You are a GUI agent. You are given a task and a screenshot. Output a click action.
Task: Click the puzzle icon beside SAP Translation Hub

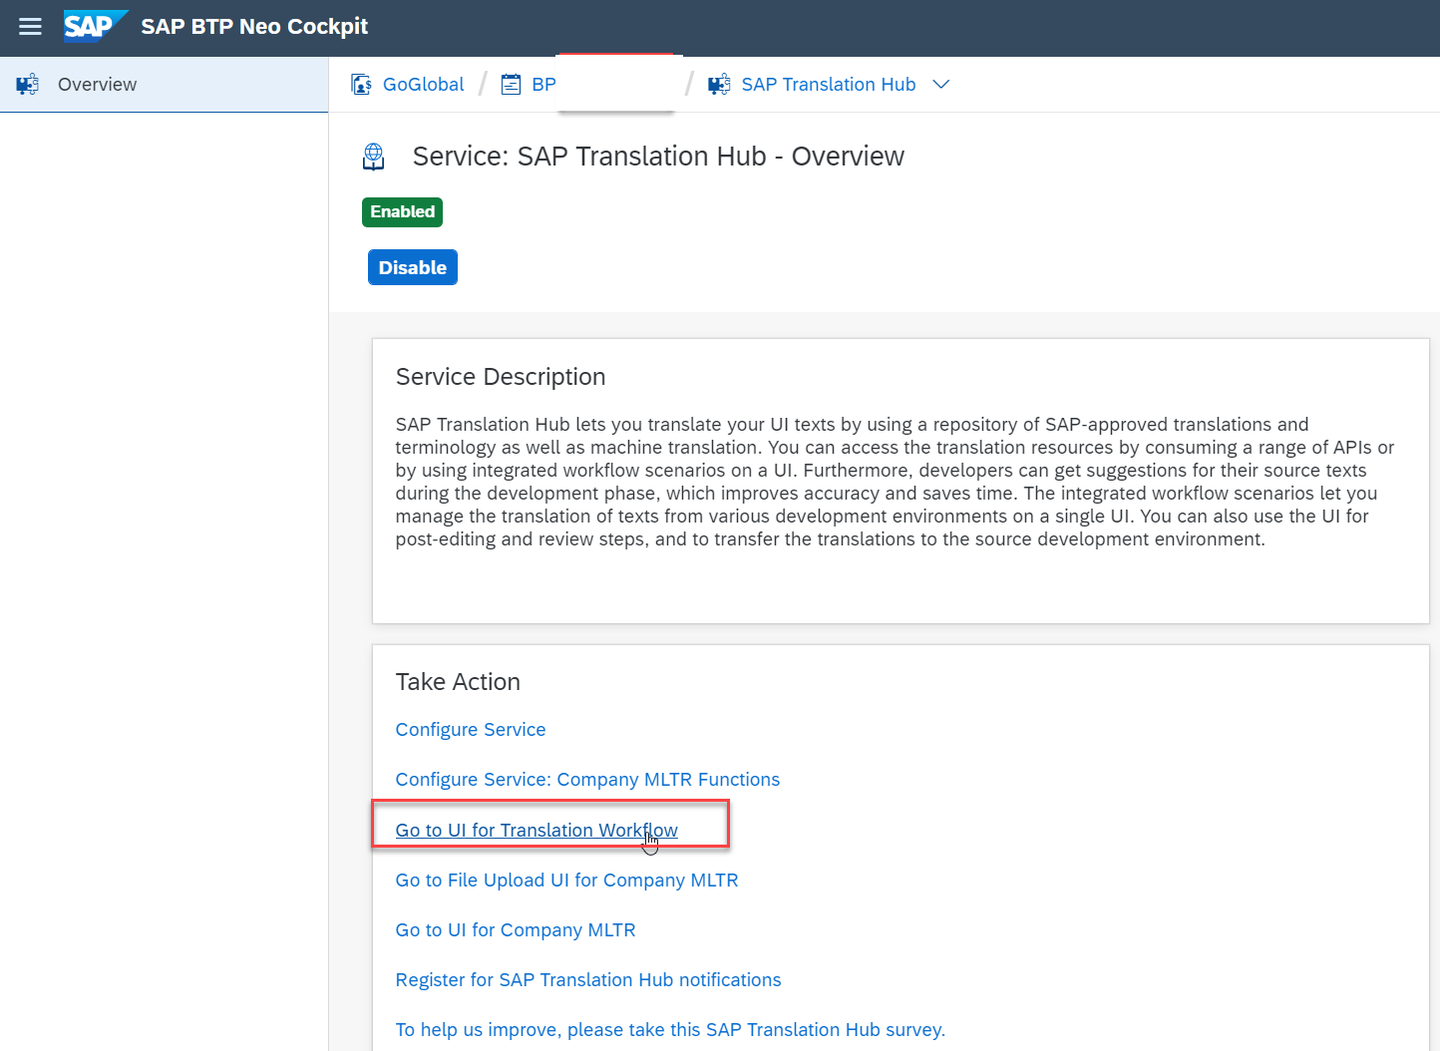[719, 85]
